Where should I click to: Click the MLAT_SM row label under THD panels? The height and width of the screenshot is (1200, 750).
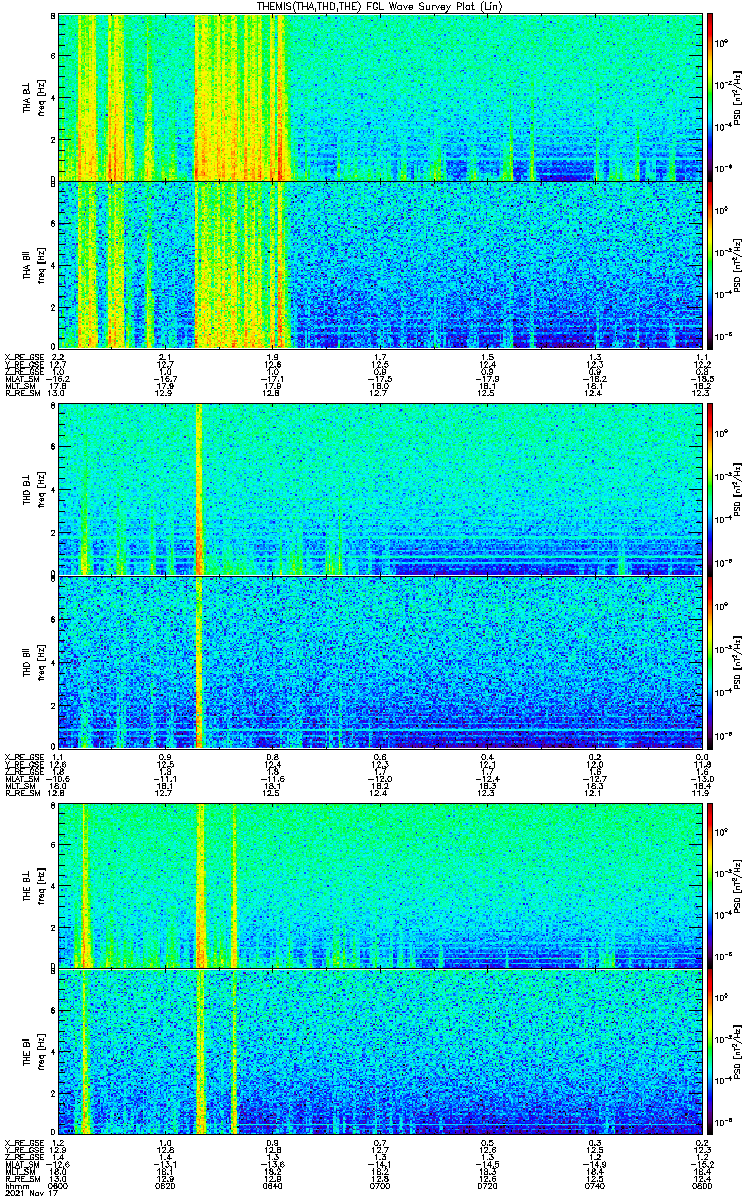point(21,778)
